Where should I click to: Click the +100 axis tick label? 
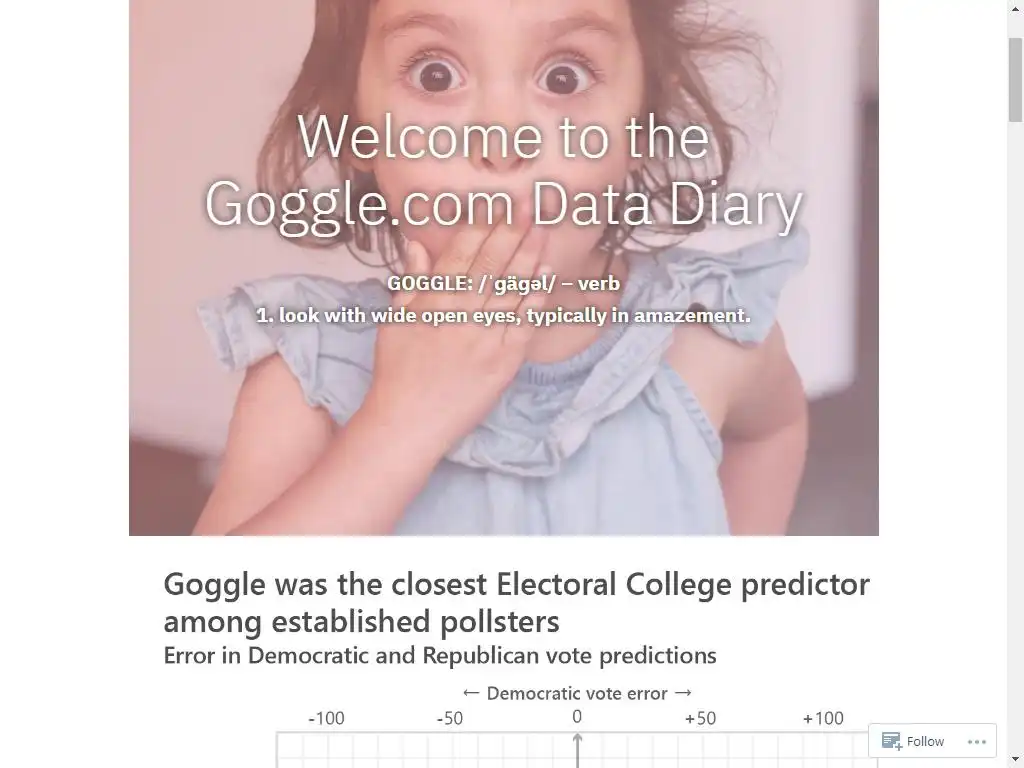pos(823,718)
